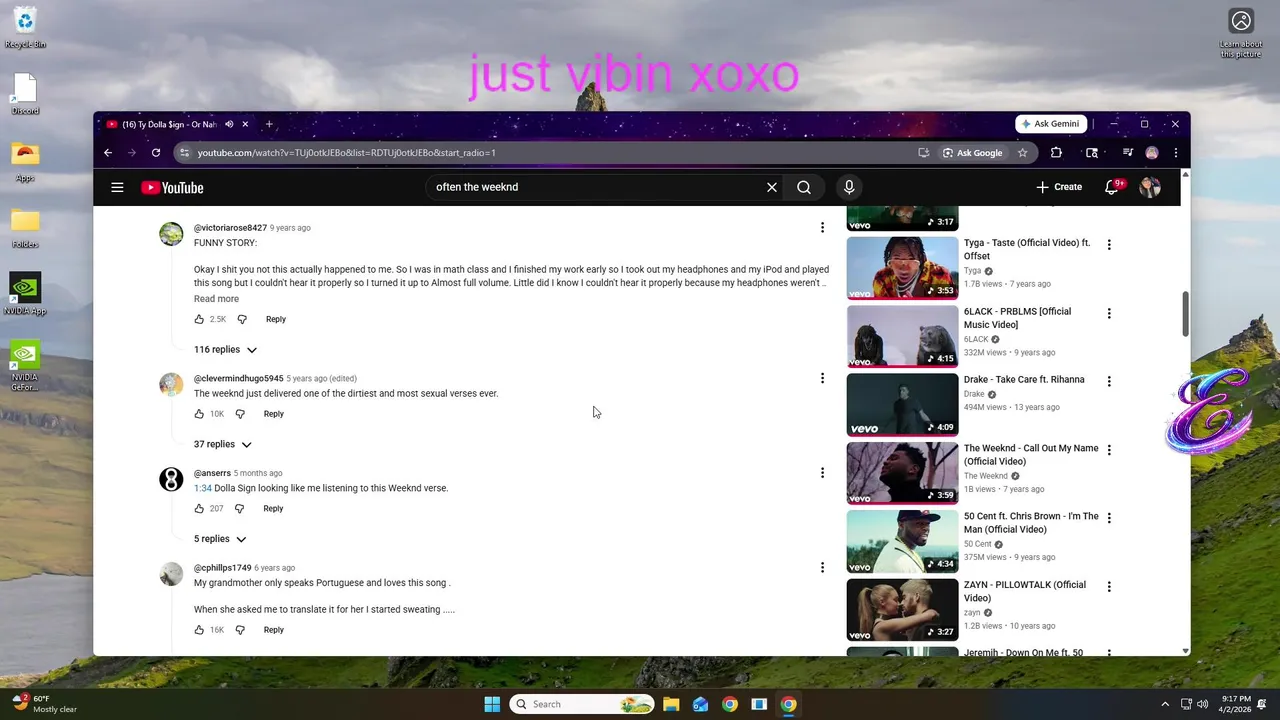Screen dimensions: 1280x720
Task: Open options for anserrs comment
Action: tap(822, 473)
